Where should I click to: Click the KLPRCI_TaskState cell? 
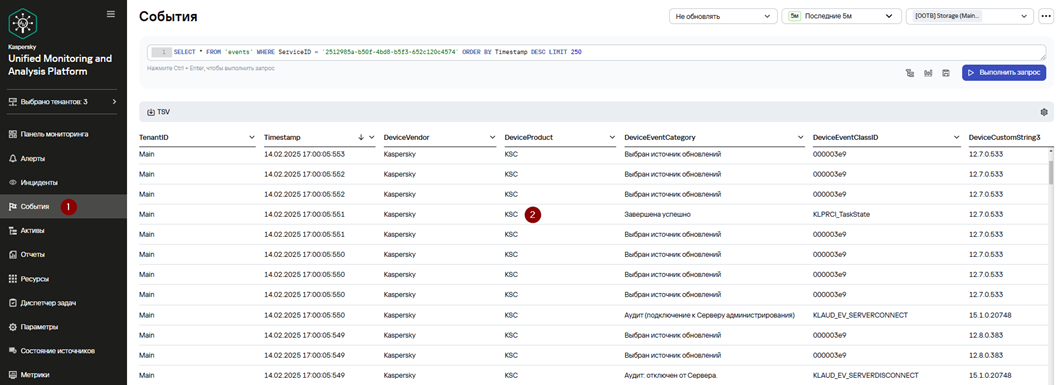tap(841, 214)
